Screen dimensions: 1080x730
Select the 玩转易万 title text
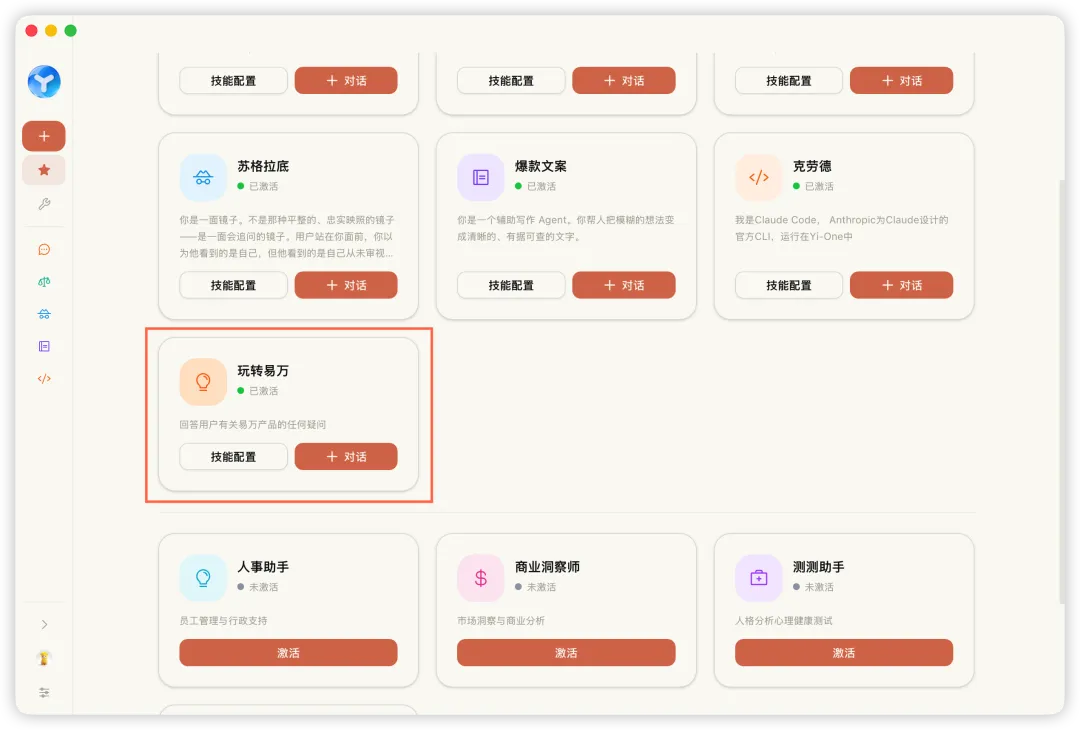[263, 371]
